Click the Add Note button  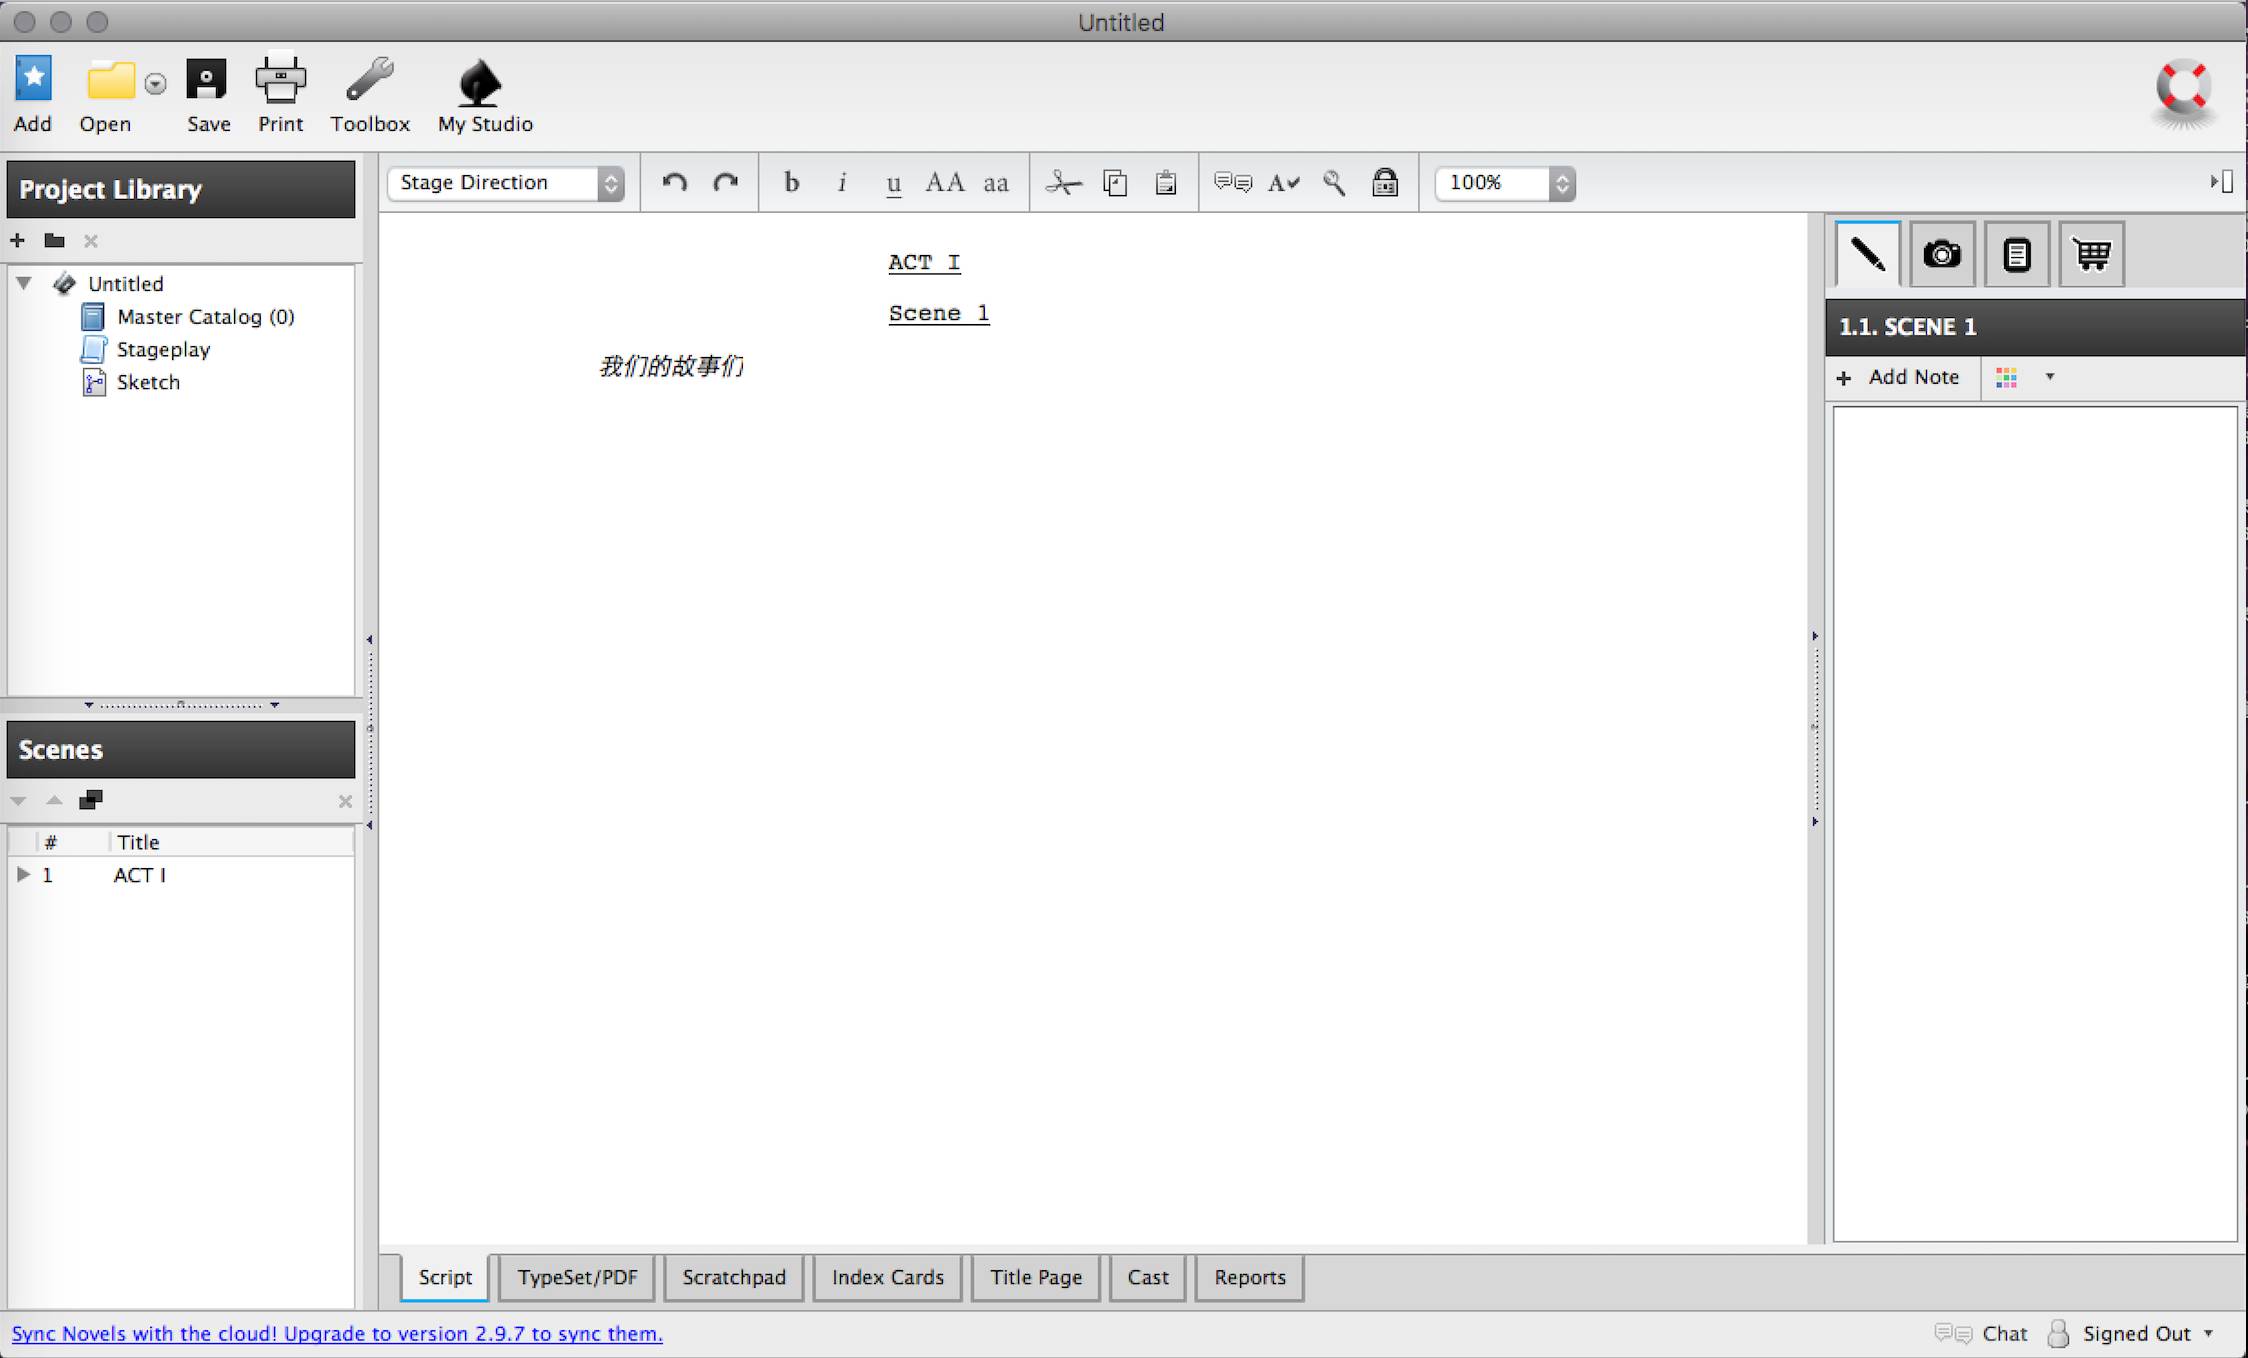click(1898, 377)
